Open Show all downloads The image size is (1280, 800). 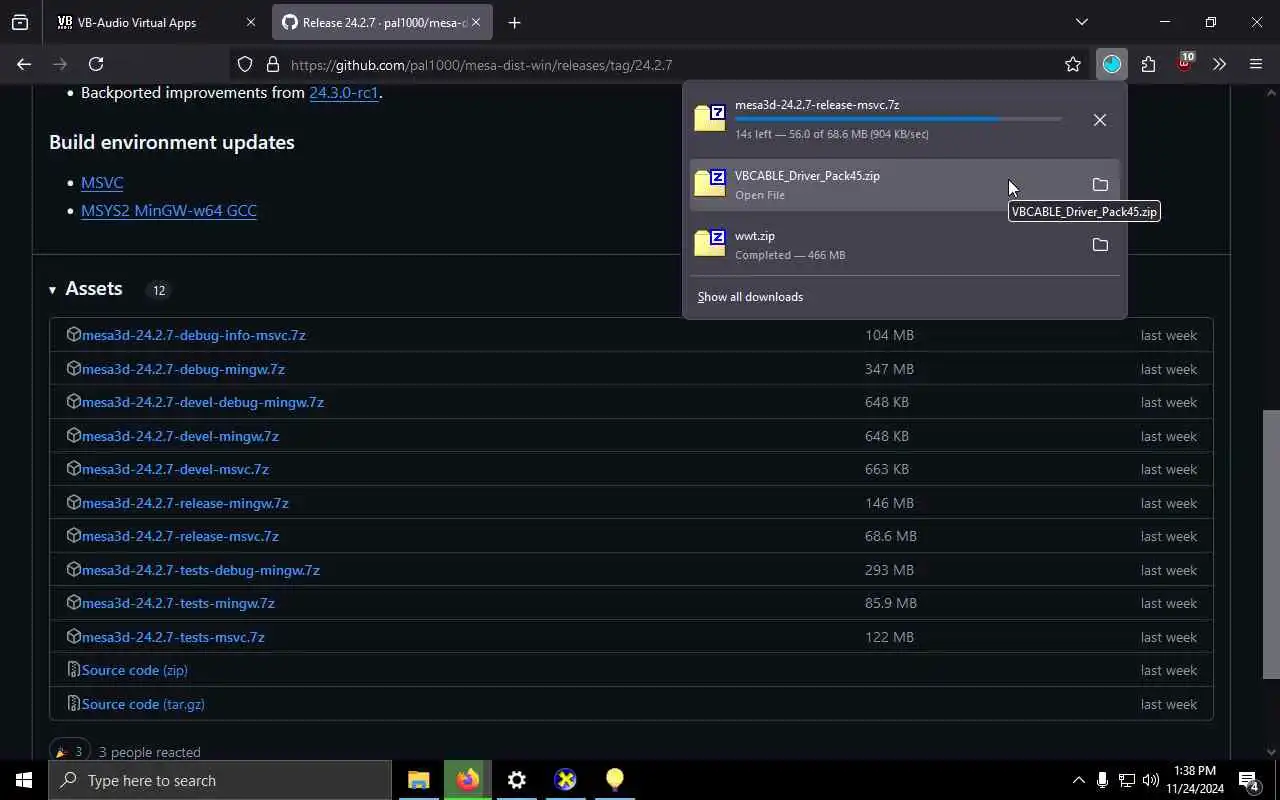click(x=750, y=297)
